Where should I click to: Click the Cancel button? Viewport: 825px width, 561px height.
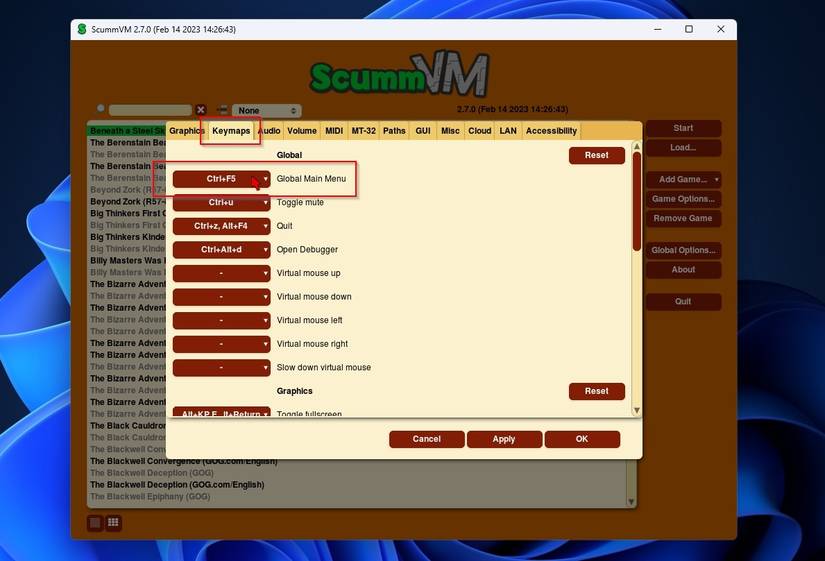(427, 439)
